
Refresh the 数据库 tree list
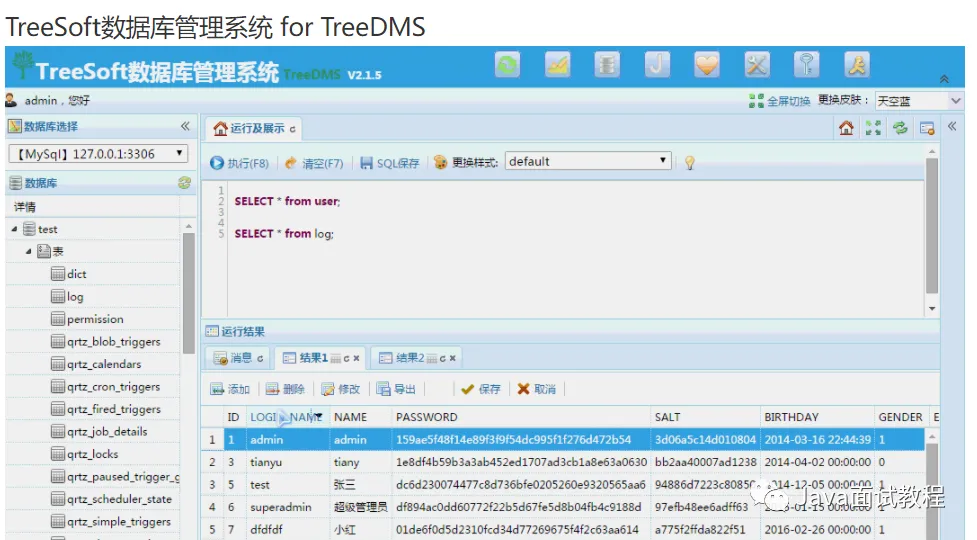click(184, 182)
